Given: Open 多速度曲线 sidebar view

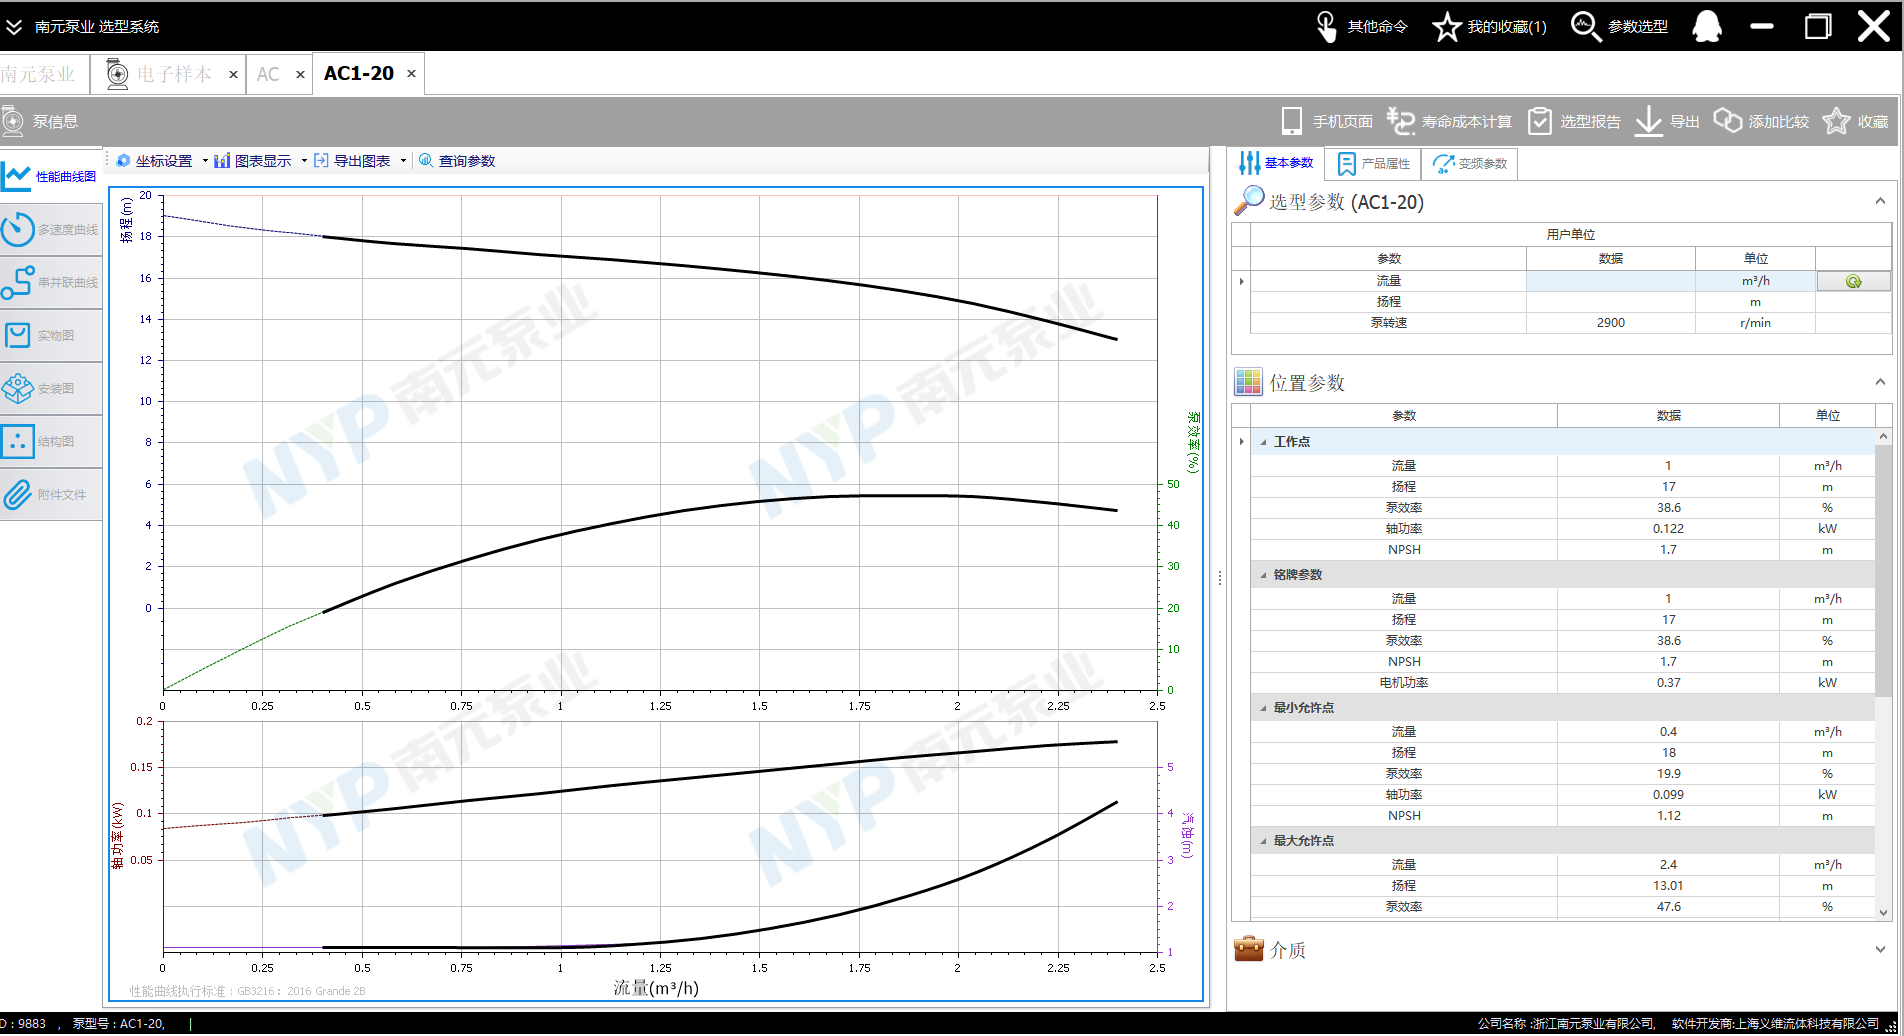Looking at the screenshot, I should (x=51, y=229).
